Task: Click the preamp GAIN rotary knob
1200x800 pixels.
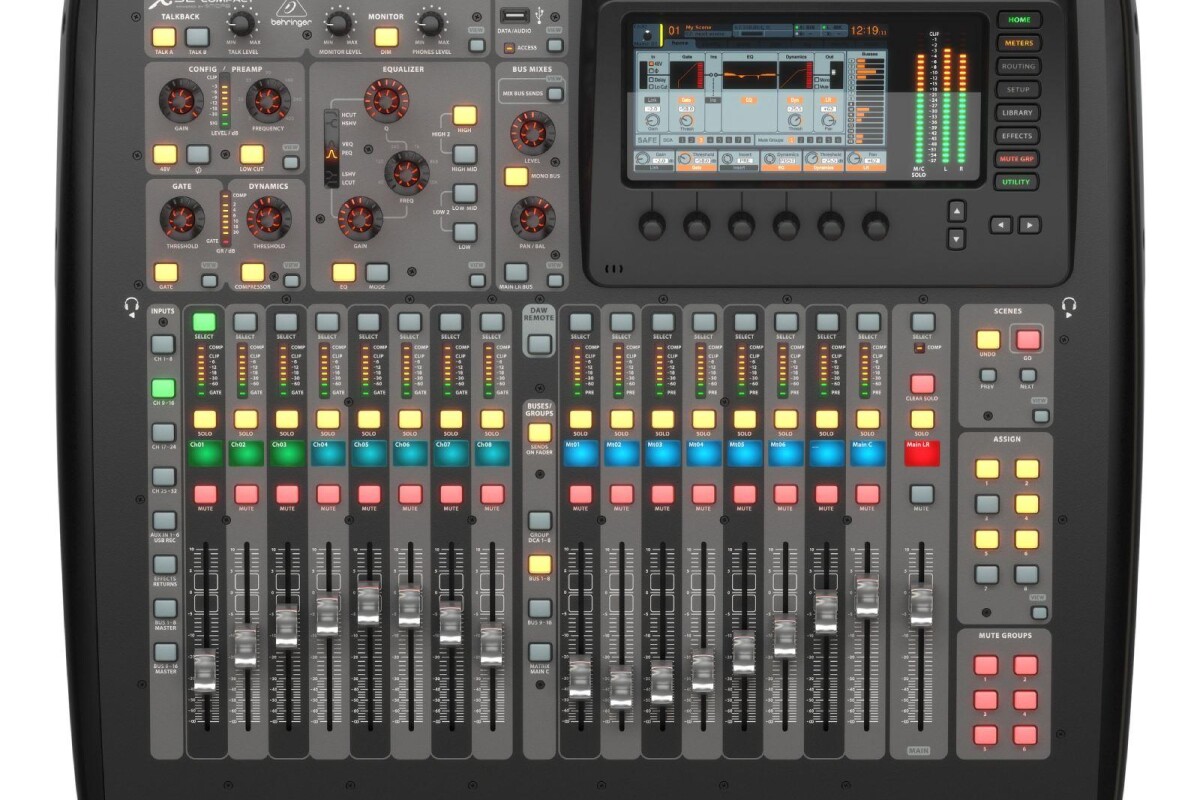Action: 181,100
